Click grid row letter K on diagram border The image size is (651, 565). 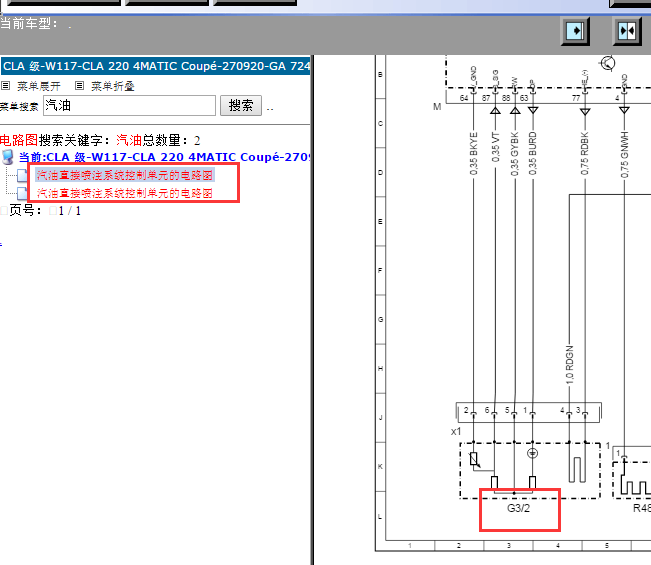tap(380, 467)
